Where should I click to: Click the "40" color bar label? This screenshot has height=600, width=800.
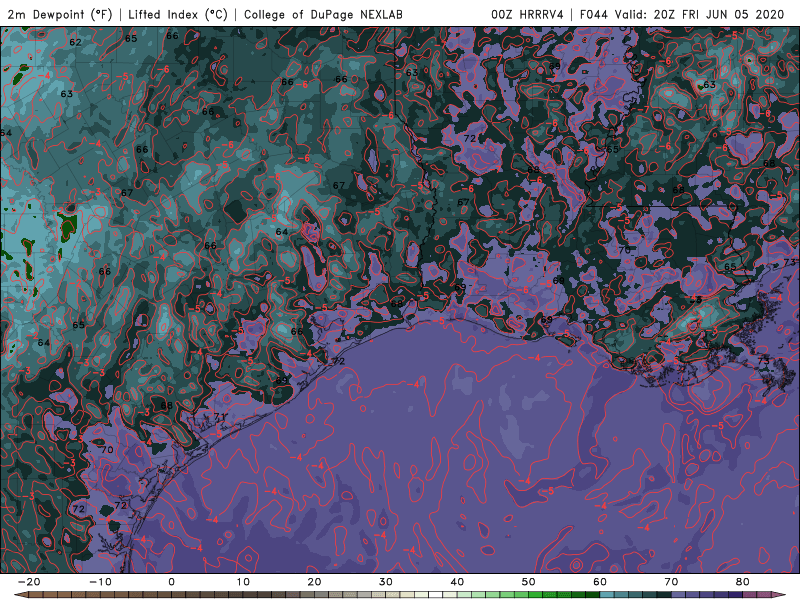(457, 582)
